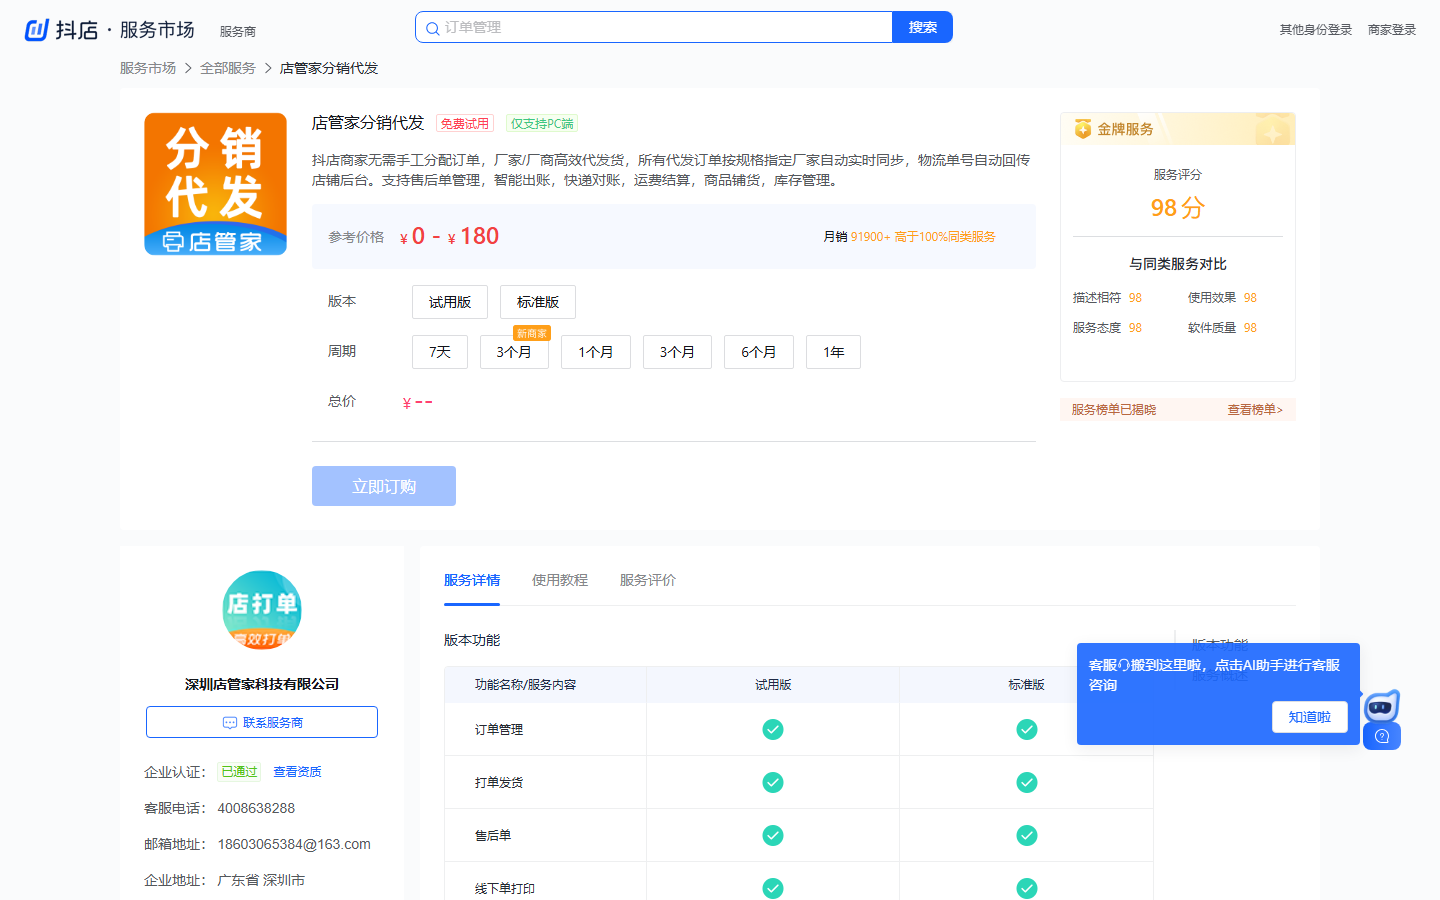
Task: Click the 订单管理 试用版 checkmark icon
Action: (x=773, y=729)
